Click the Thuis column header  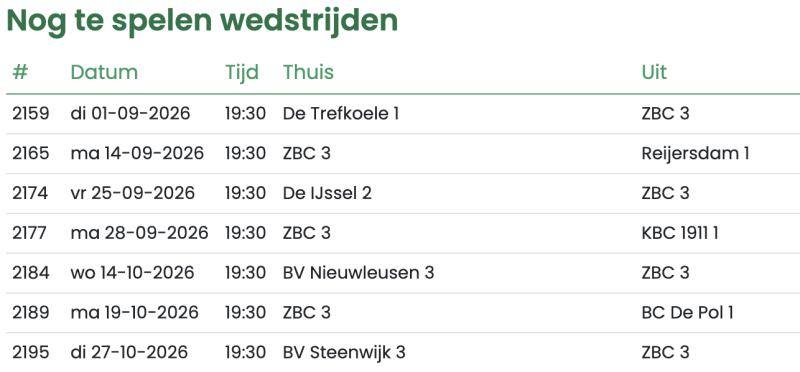click(x=308, y=72)
